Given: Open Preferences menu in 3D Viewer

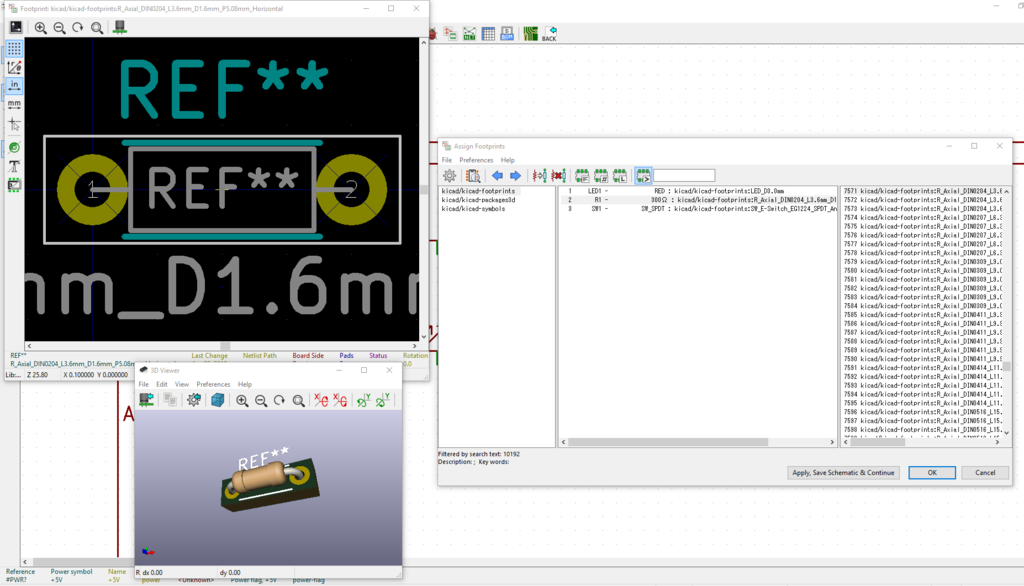Looking at the screenshot, I should (x=213, y=384).
